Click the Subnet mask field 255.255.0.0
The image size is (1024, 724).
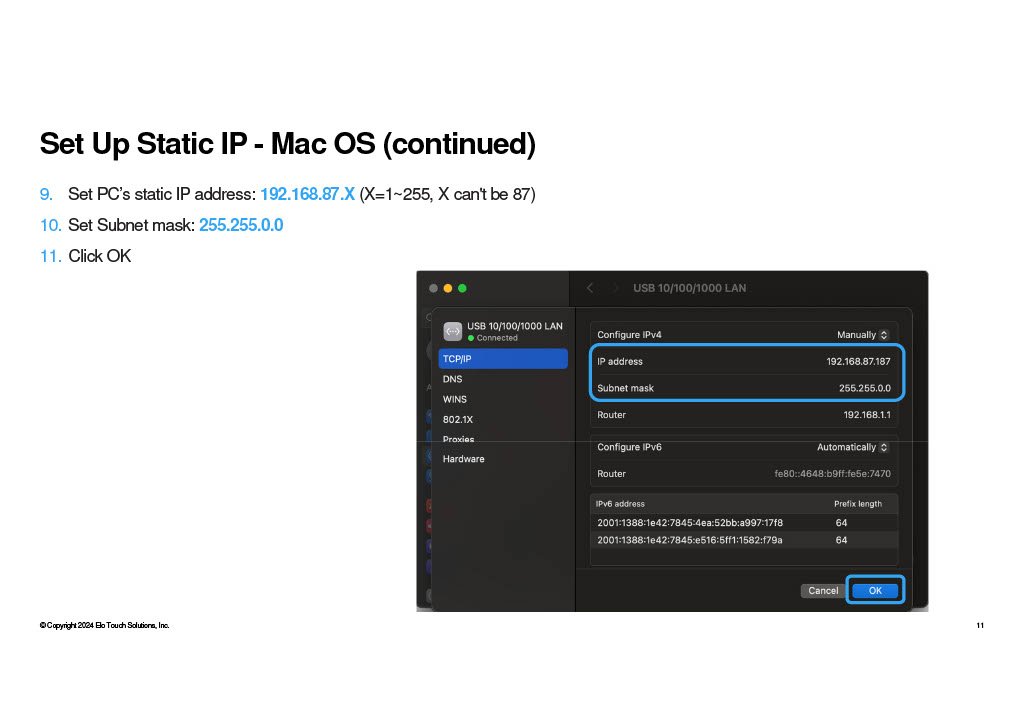(x=744, y=388)
